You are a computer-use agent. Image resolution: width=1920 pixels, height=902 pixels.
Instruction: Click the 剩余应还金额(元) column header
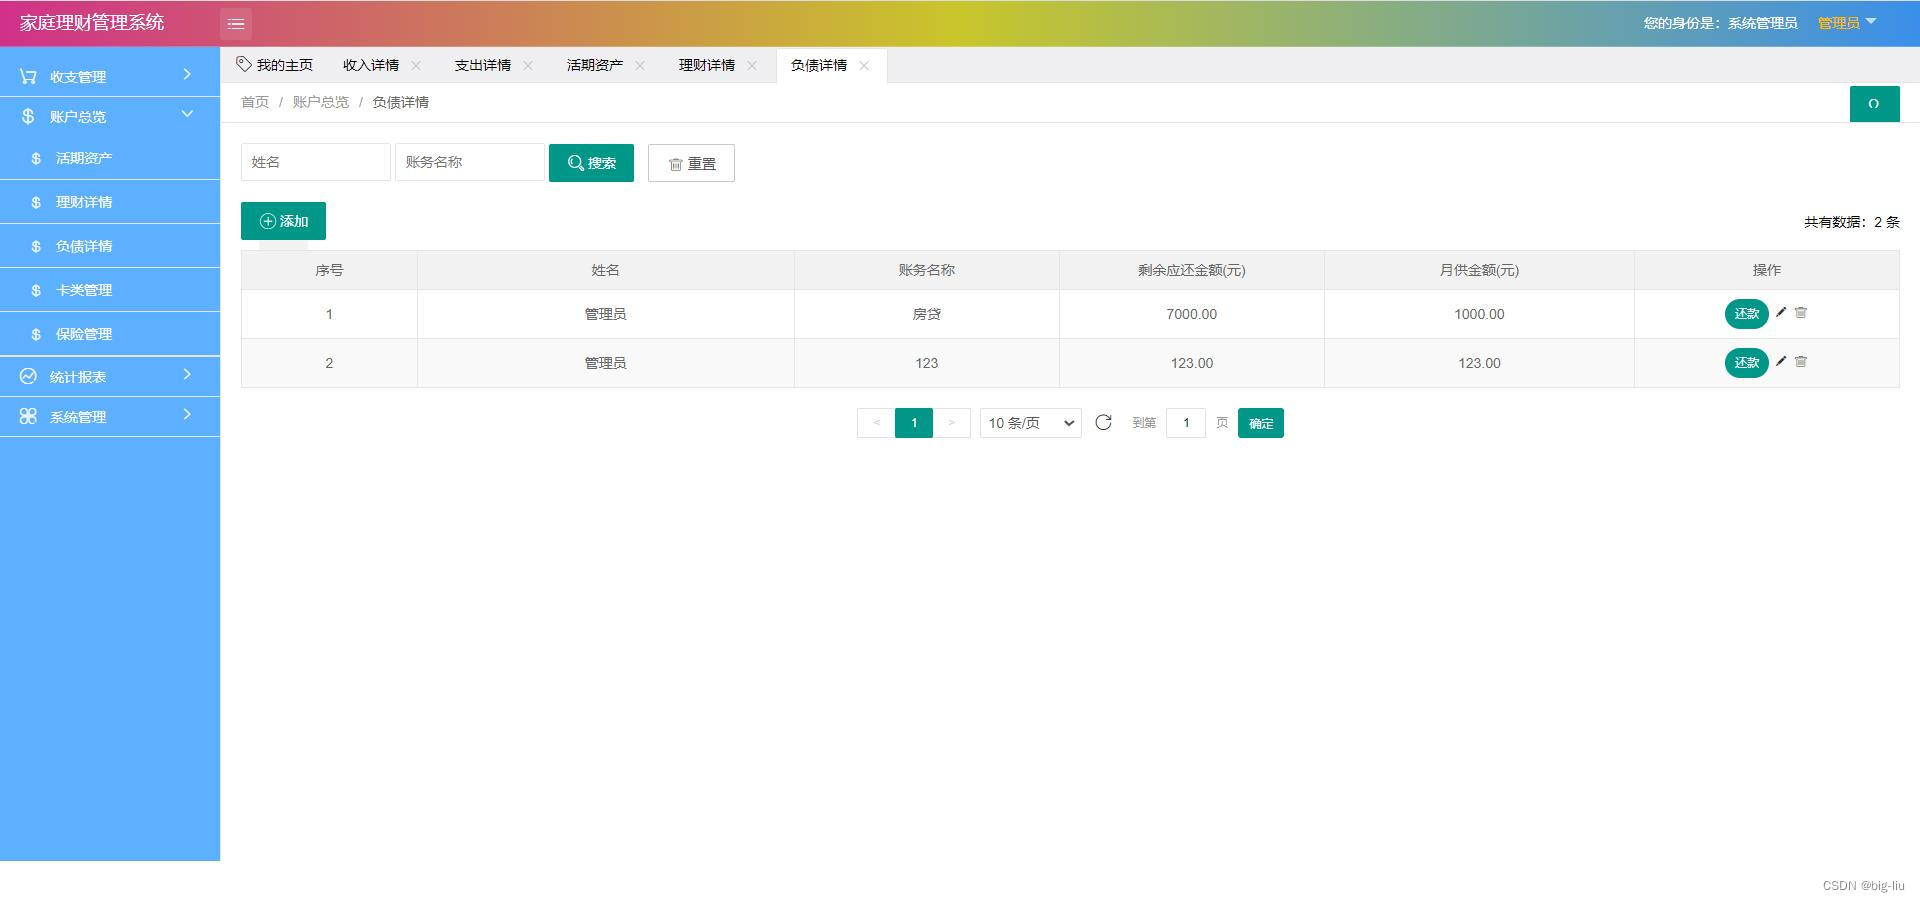(x=1191, y=270)
